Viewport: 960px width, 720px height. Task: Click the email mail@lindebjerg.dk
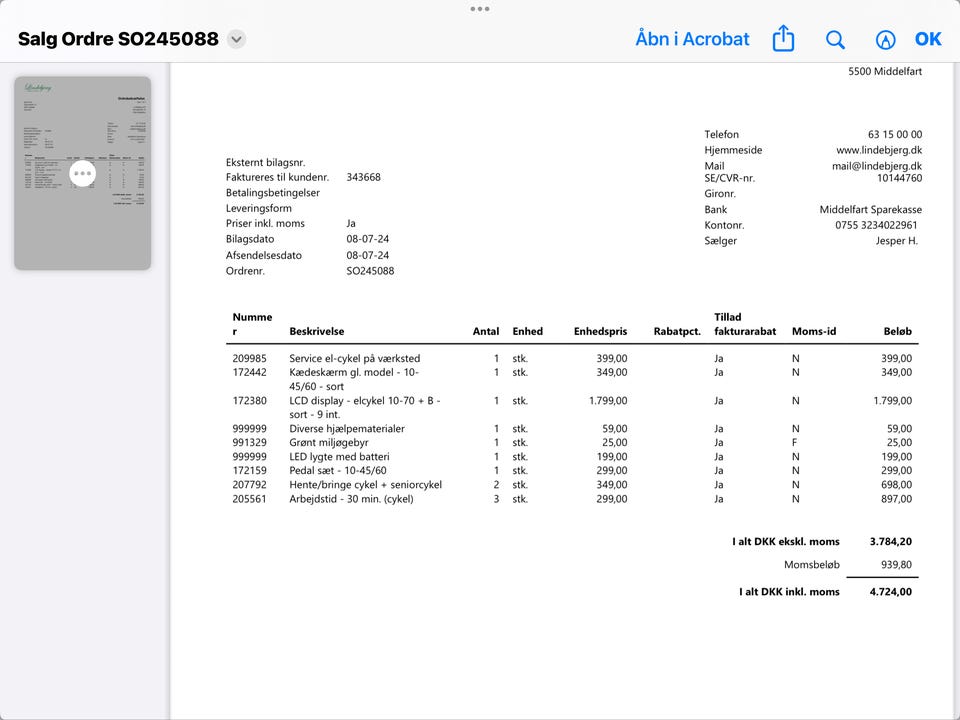coord(877,166)
